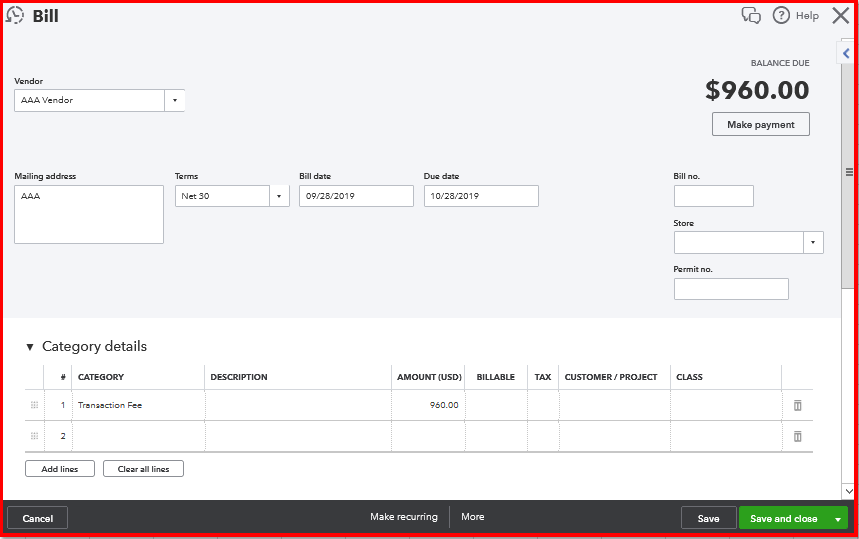Screen dimensions: 859x539
Task: Grab the drag handle of row 2
Action: pyautogui.click(x=35, y=436)
